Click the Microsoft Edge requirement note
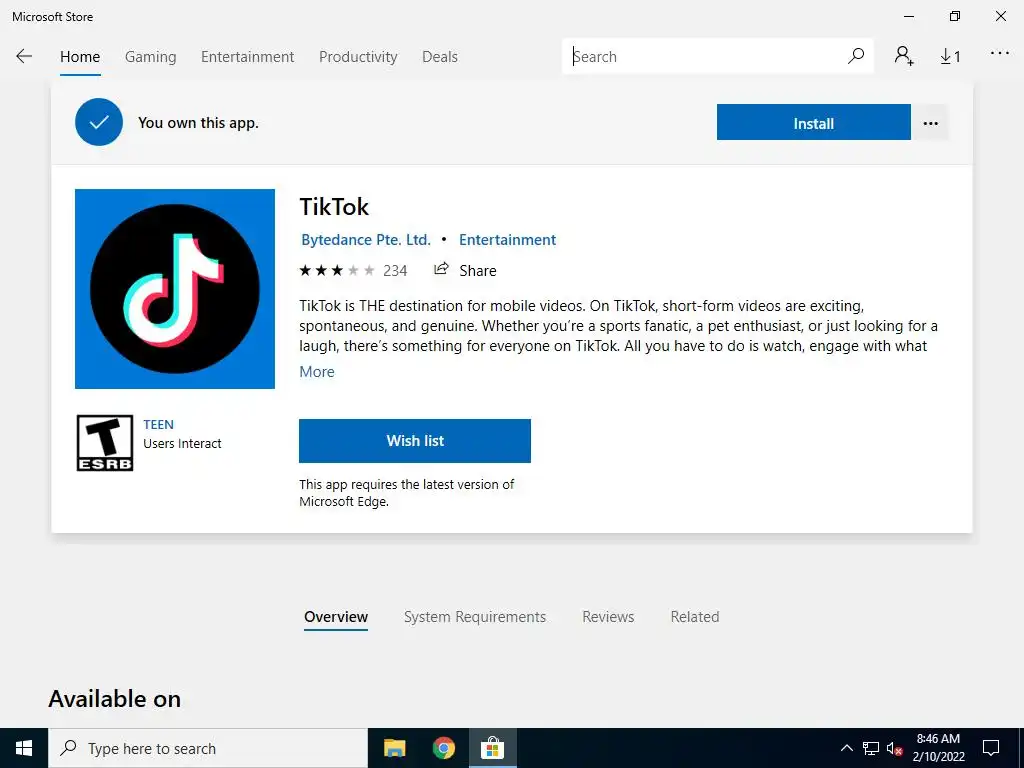The image size is (1024, 768). point(406,493)
